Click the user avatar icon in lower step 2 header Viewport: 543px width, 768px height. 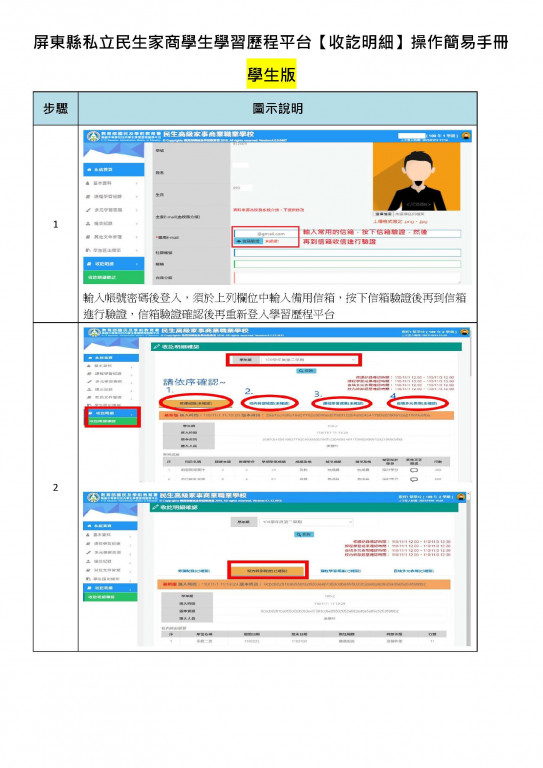[461, 497]
